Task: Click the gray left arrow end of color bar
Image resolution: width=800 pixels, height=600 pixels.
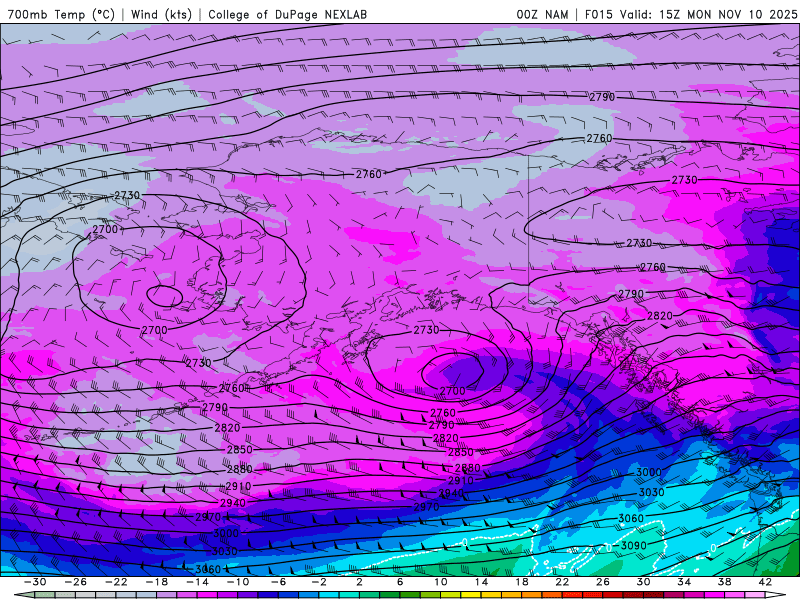Action: [24, 596]
